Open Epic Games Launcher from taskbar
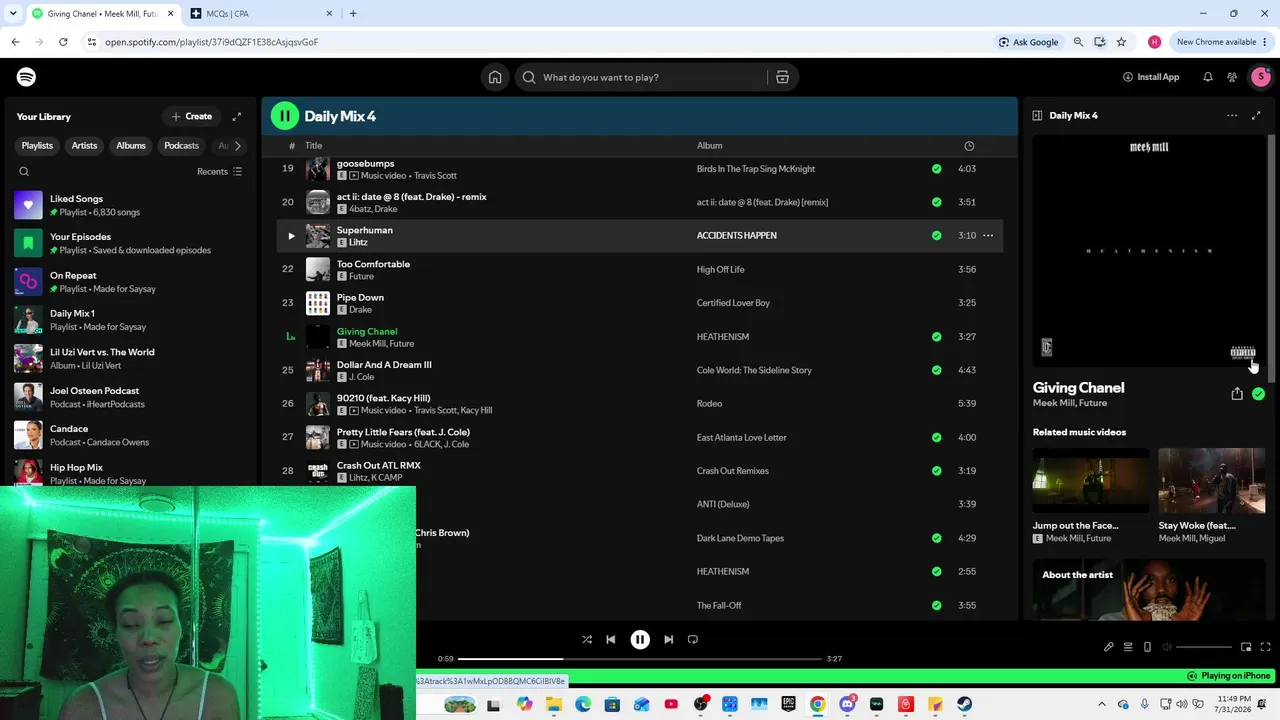 pyautogui.click(x=788, y=705)
